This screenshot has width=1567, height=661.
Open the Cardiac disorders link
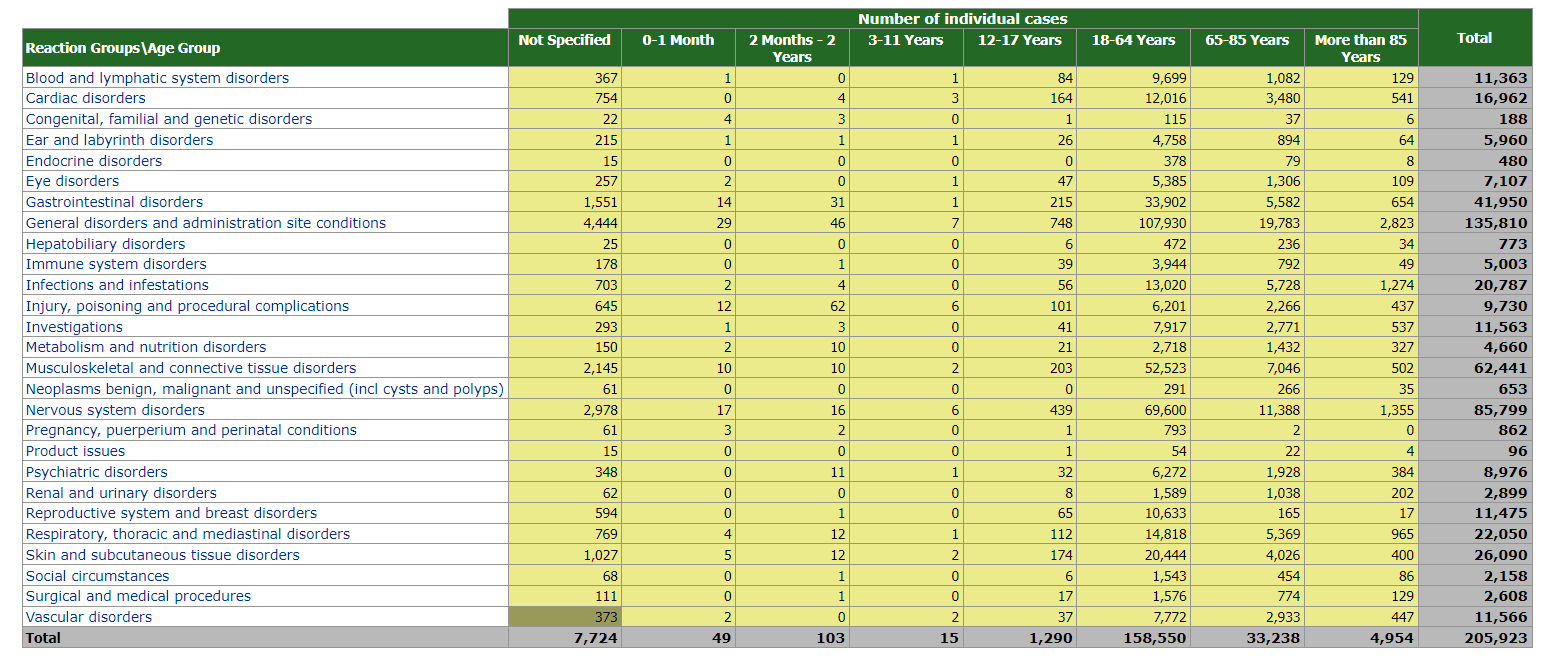86,98
